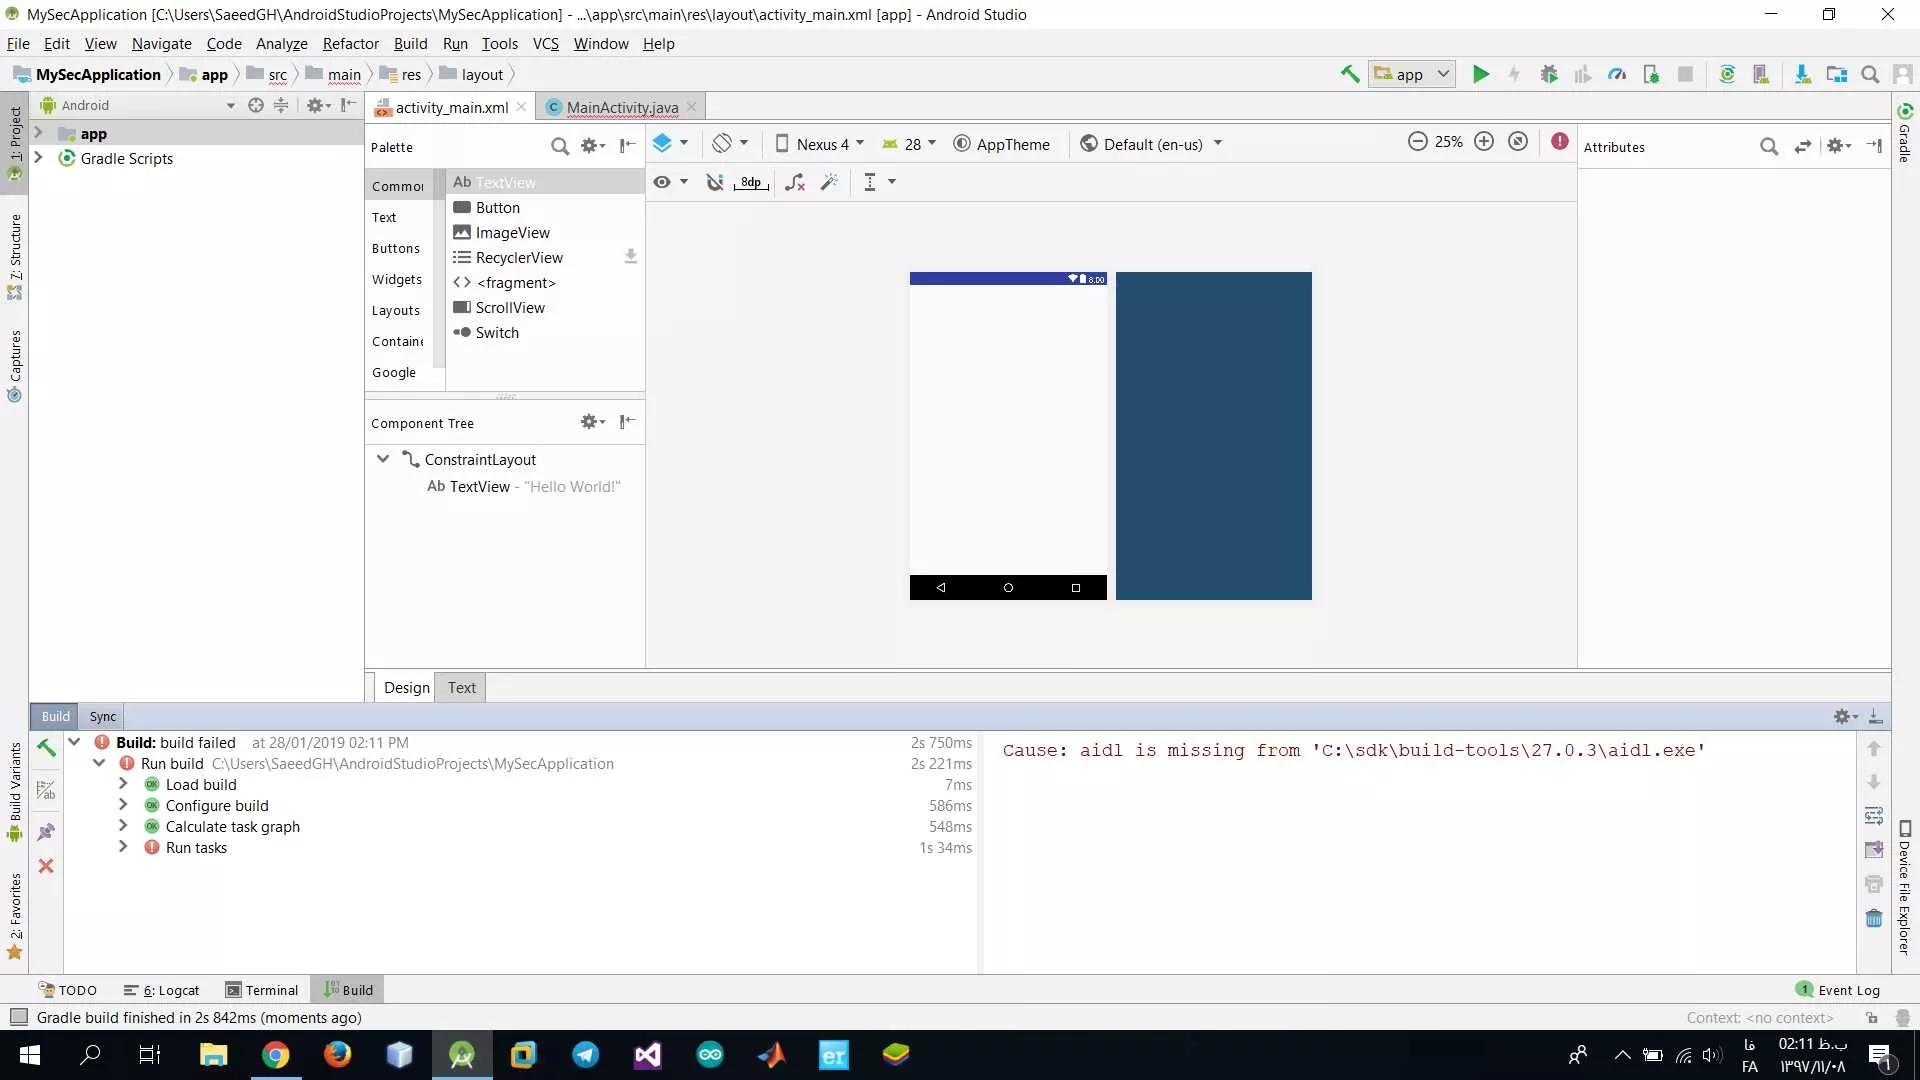
Task: Open the Nexus 4 device dropdown
Action: coord(820,144)
